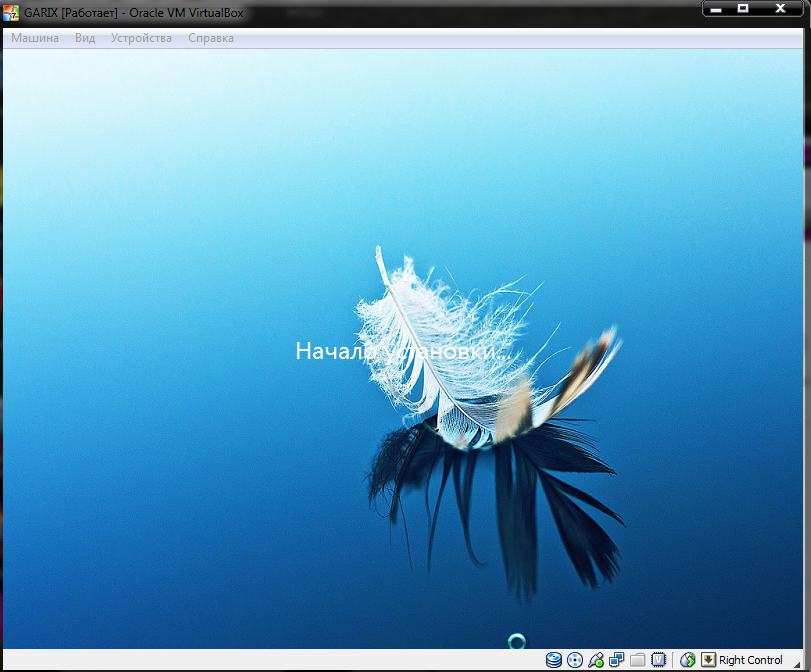
Task: Click the network adapters indicator icon
Action: click(x=617, y=660)
